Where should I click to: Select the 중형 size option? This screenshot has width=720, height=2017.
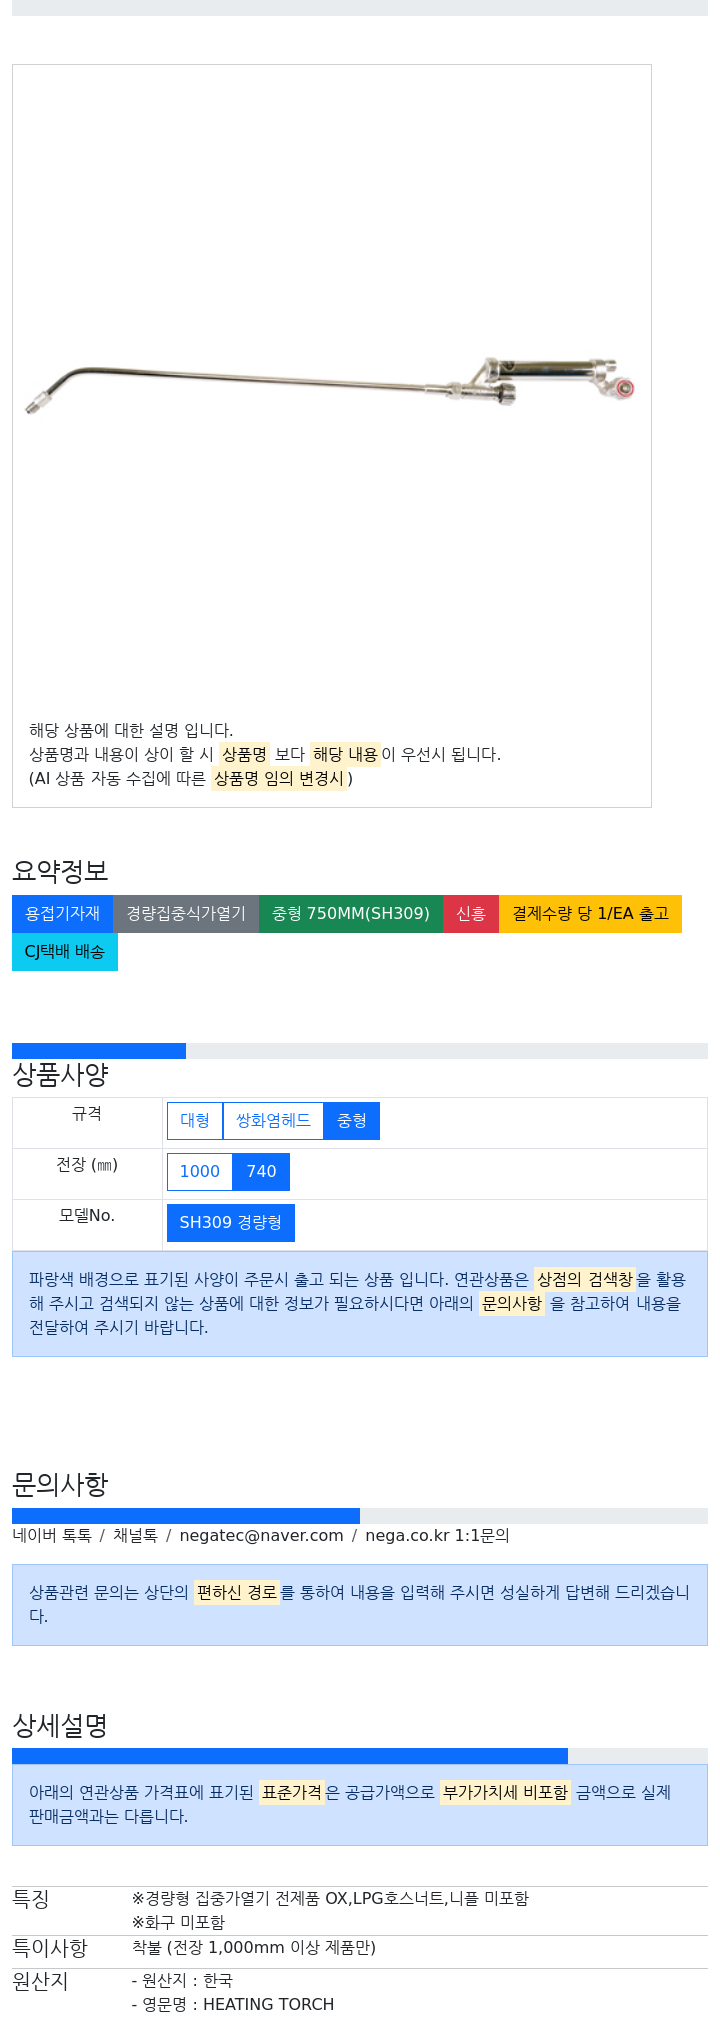[x=352, y=1121]
